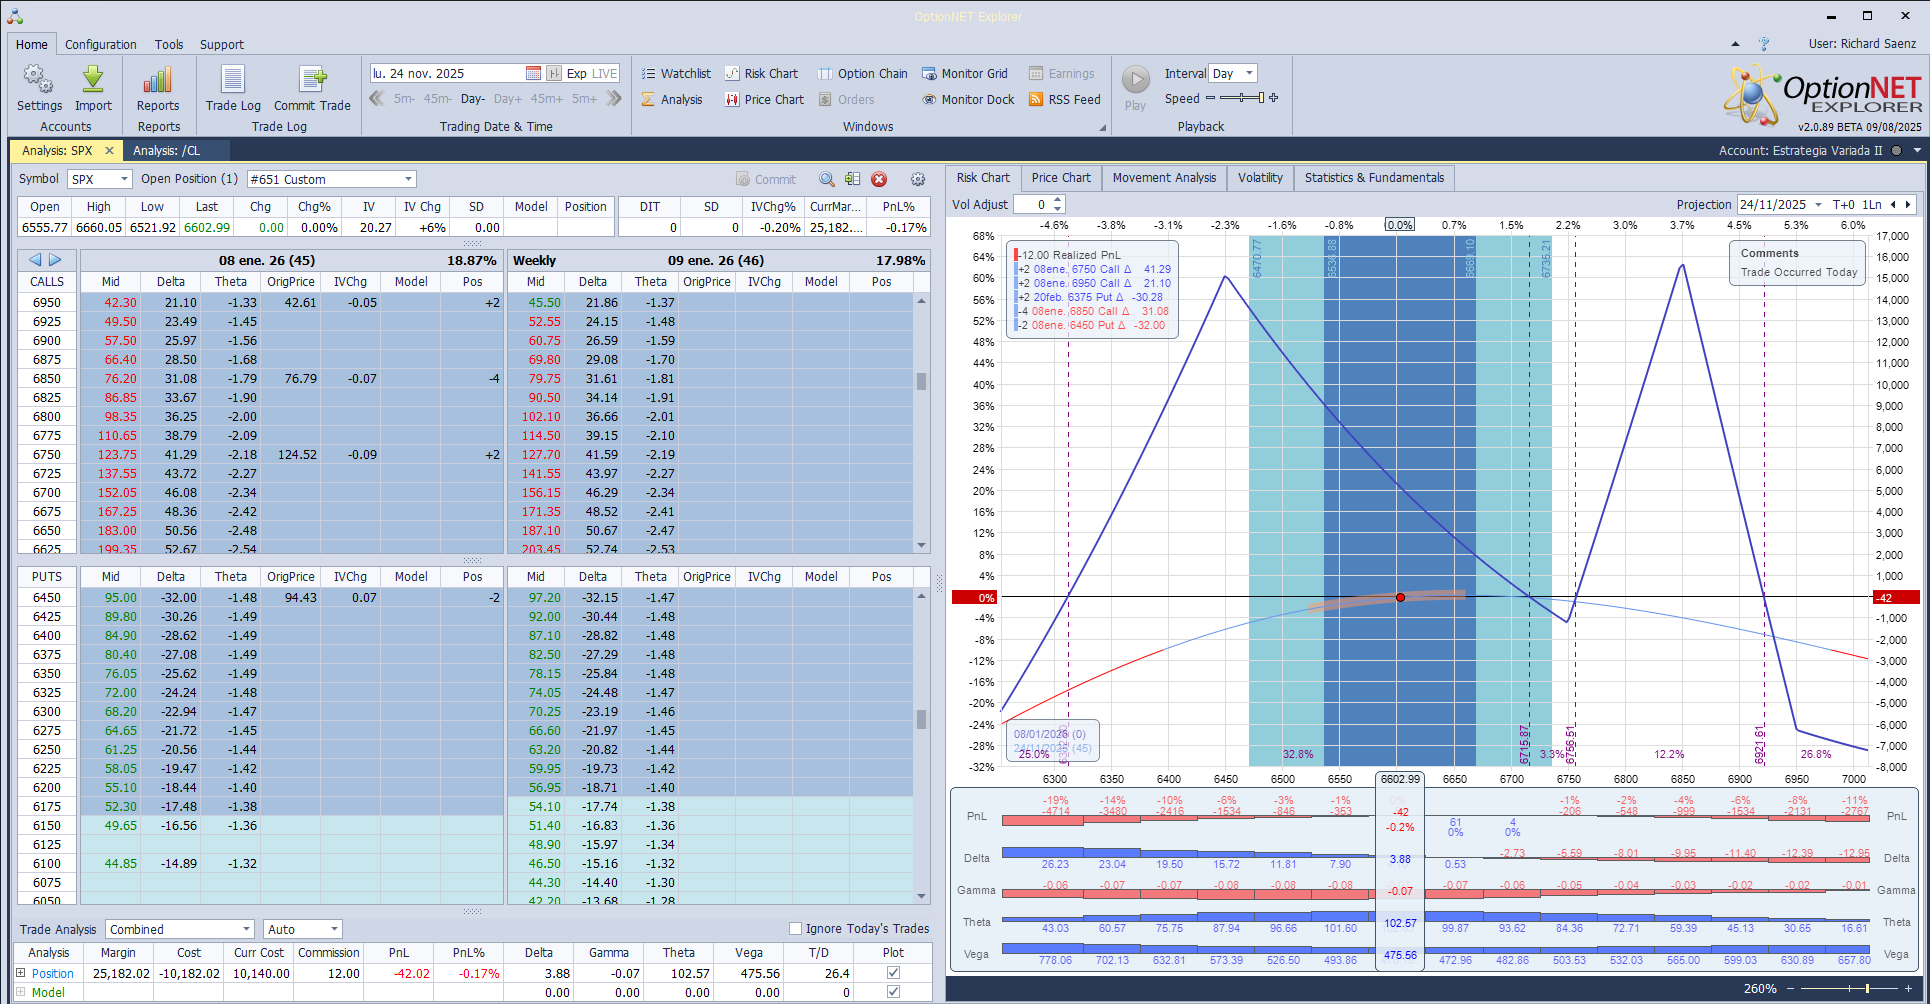
Task: Toggle the Exp expiration mode button
Action: coord(576,73)
